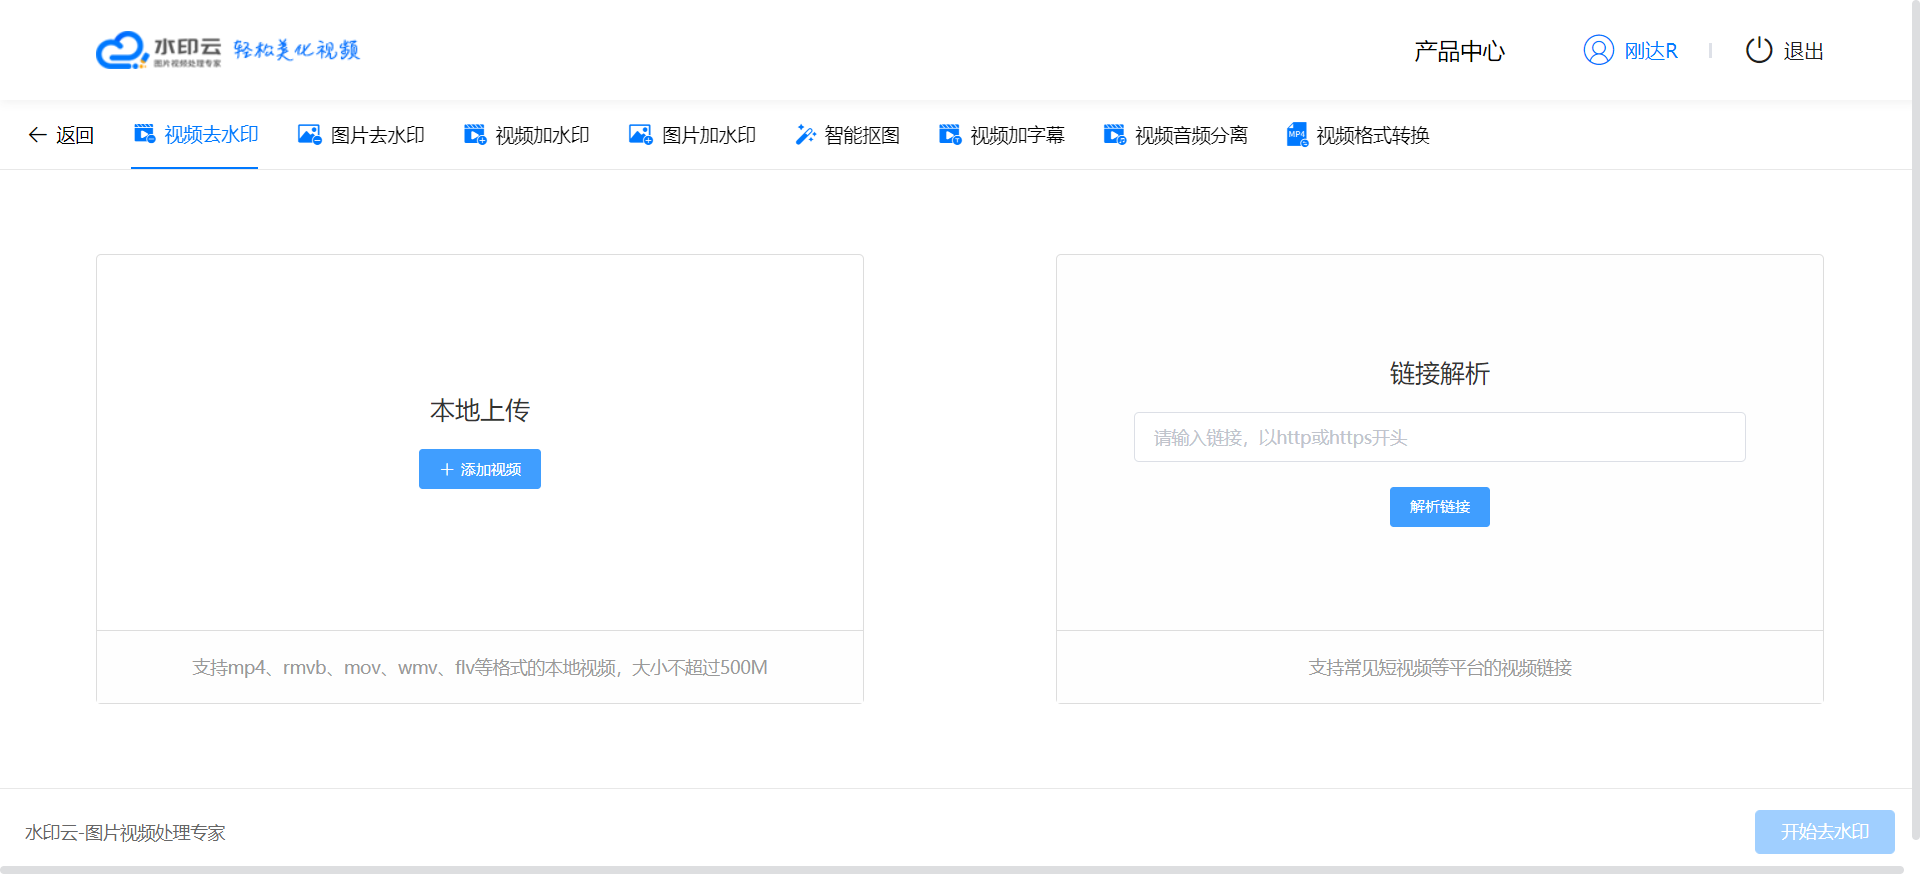Click the MP4 file icon for 视频格式转换
Viewport: 1920px width, 874px height.
(x=1297, y=135)
